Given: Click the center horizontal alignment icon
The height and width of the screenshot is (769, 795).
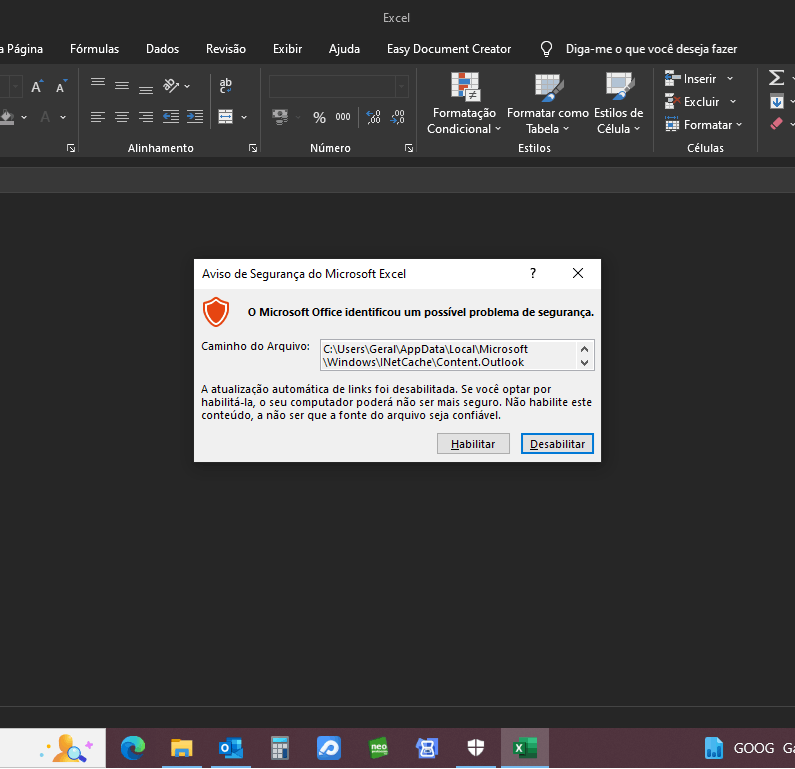Looking at the screenshot, I should coord(122,117).
